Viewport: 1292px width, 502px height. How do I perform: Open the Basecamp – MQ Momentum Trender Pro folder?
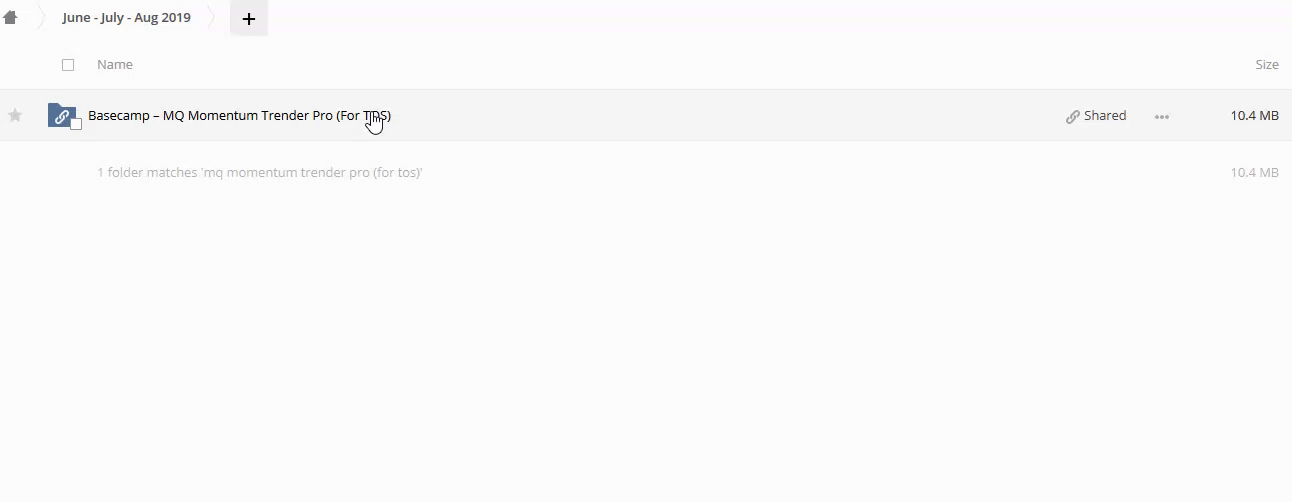tap(239, 115)
